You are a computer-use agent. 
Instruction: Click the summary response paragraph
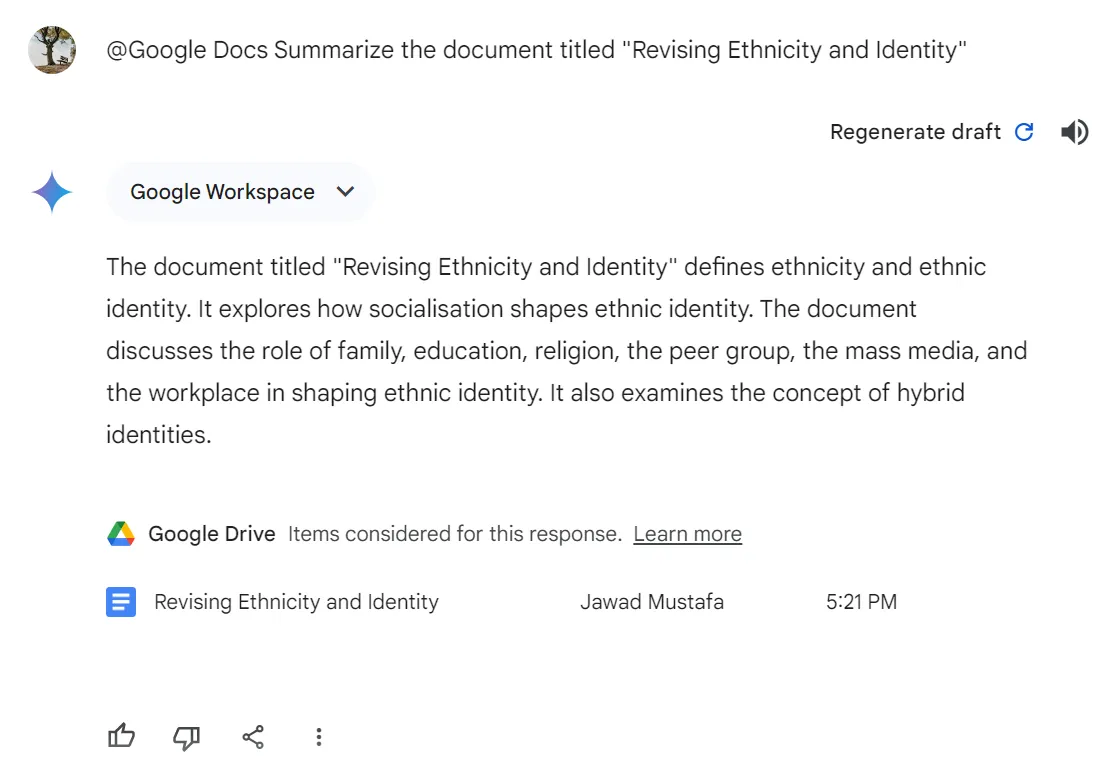[x=566, y=351]
